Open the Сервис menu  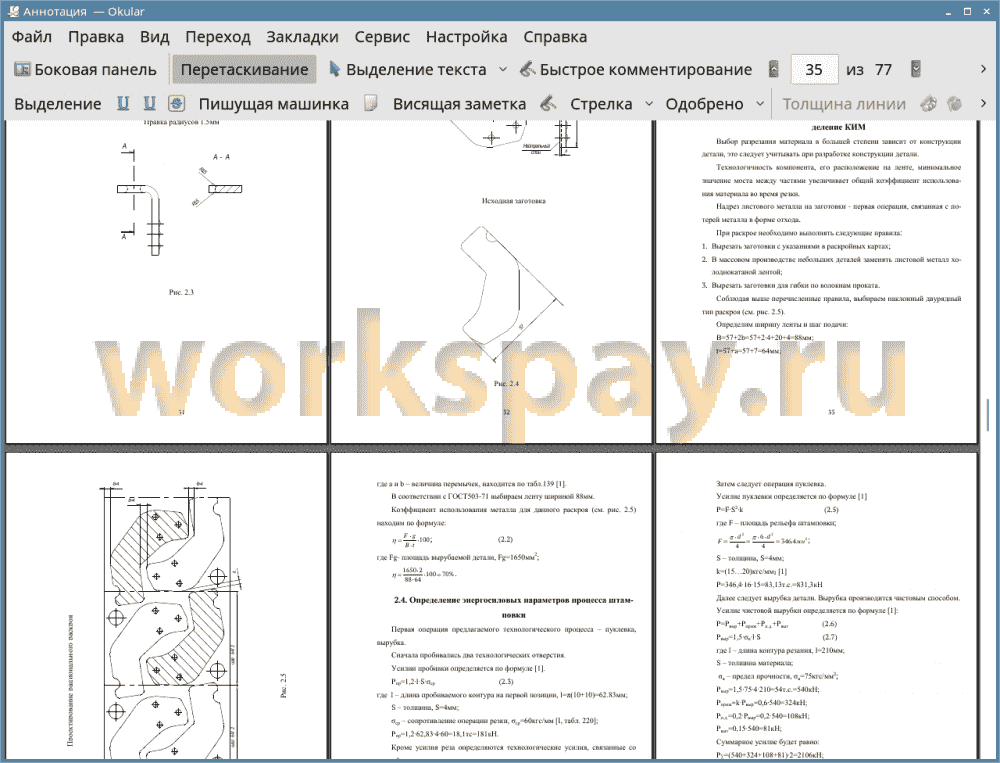382,37
